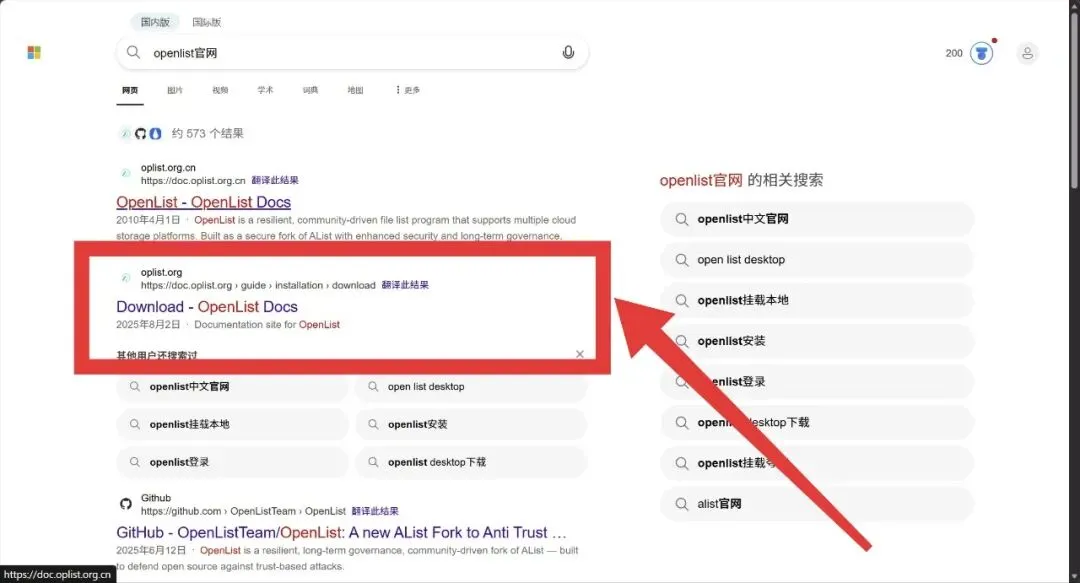Select the 图片 search tab
This screenshot has width=1080, height=583.
(x=175, y=90)
